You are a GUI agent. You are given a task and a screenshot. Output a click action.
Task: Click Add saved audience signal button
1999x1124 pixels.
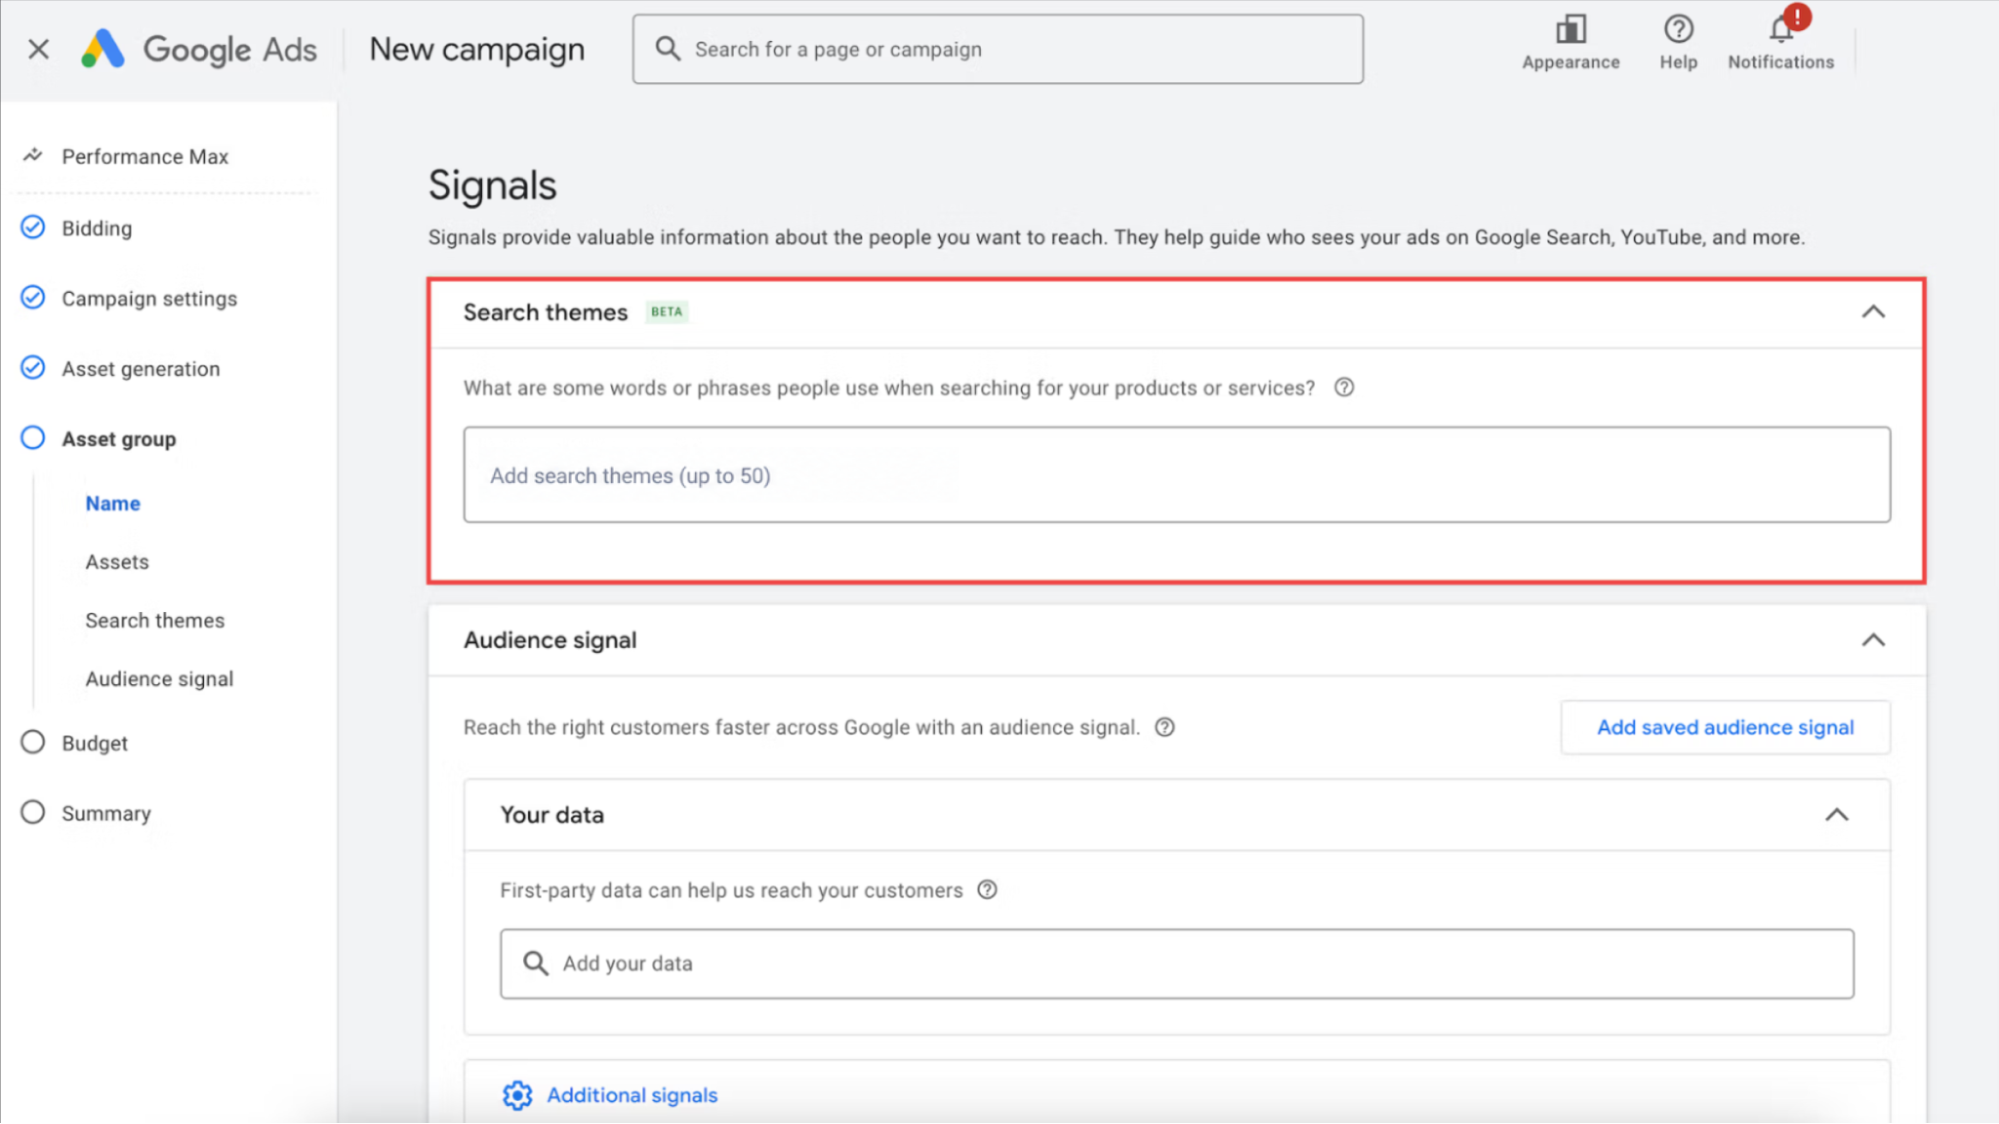(1725, 727)
